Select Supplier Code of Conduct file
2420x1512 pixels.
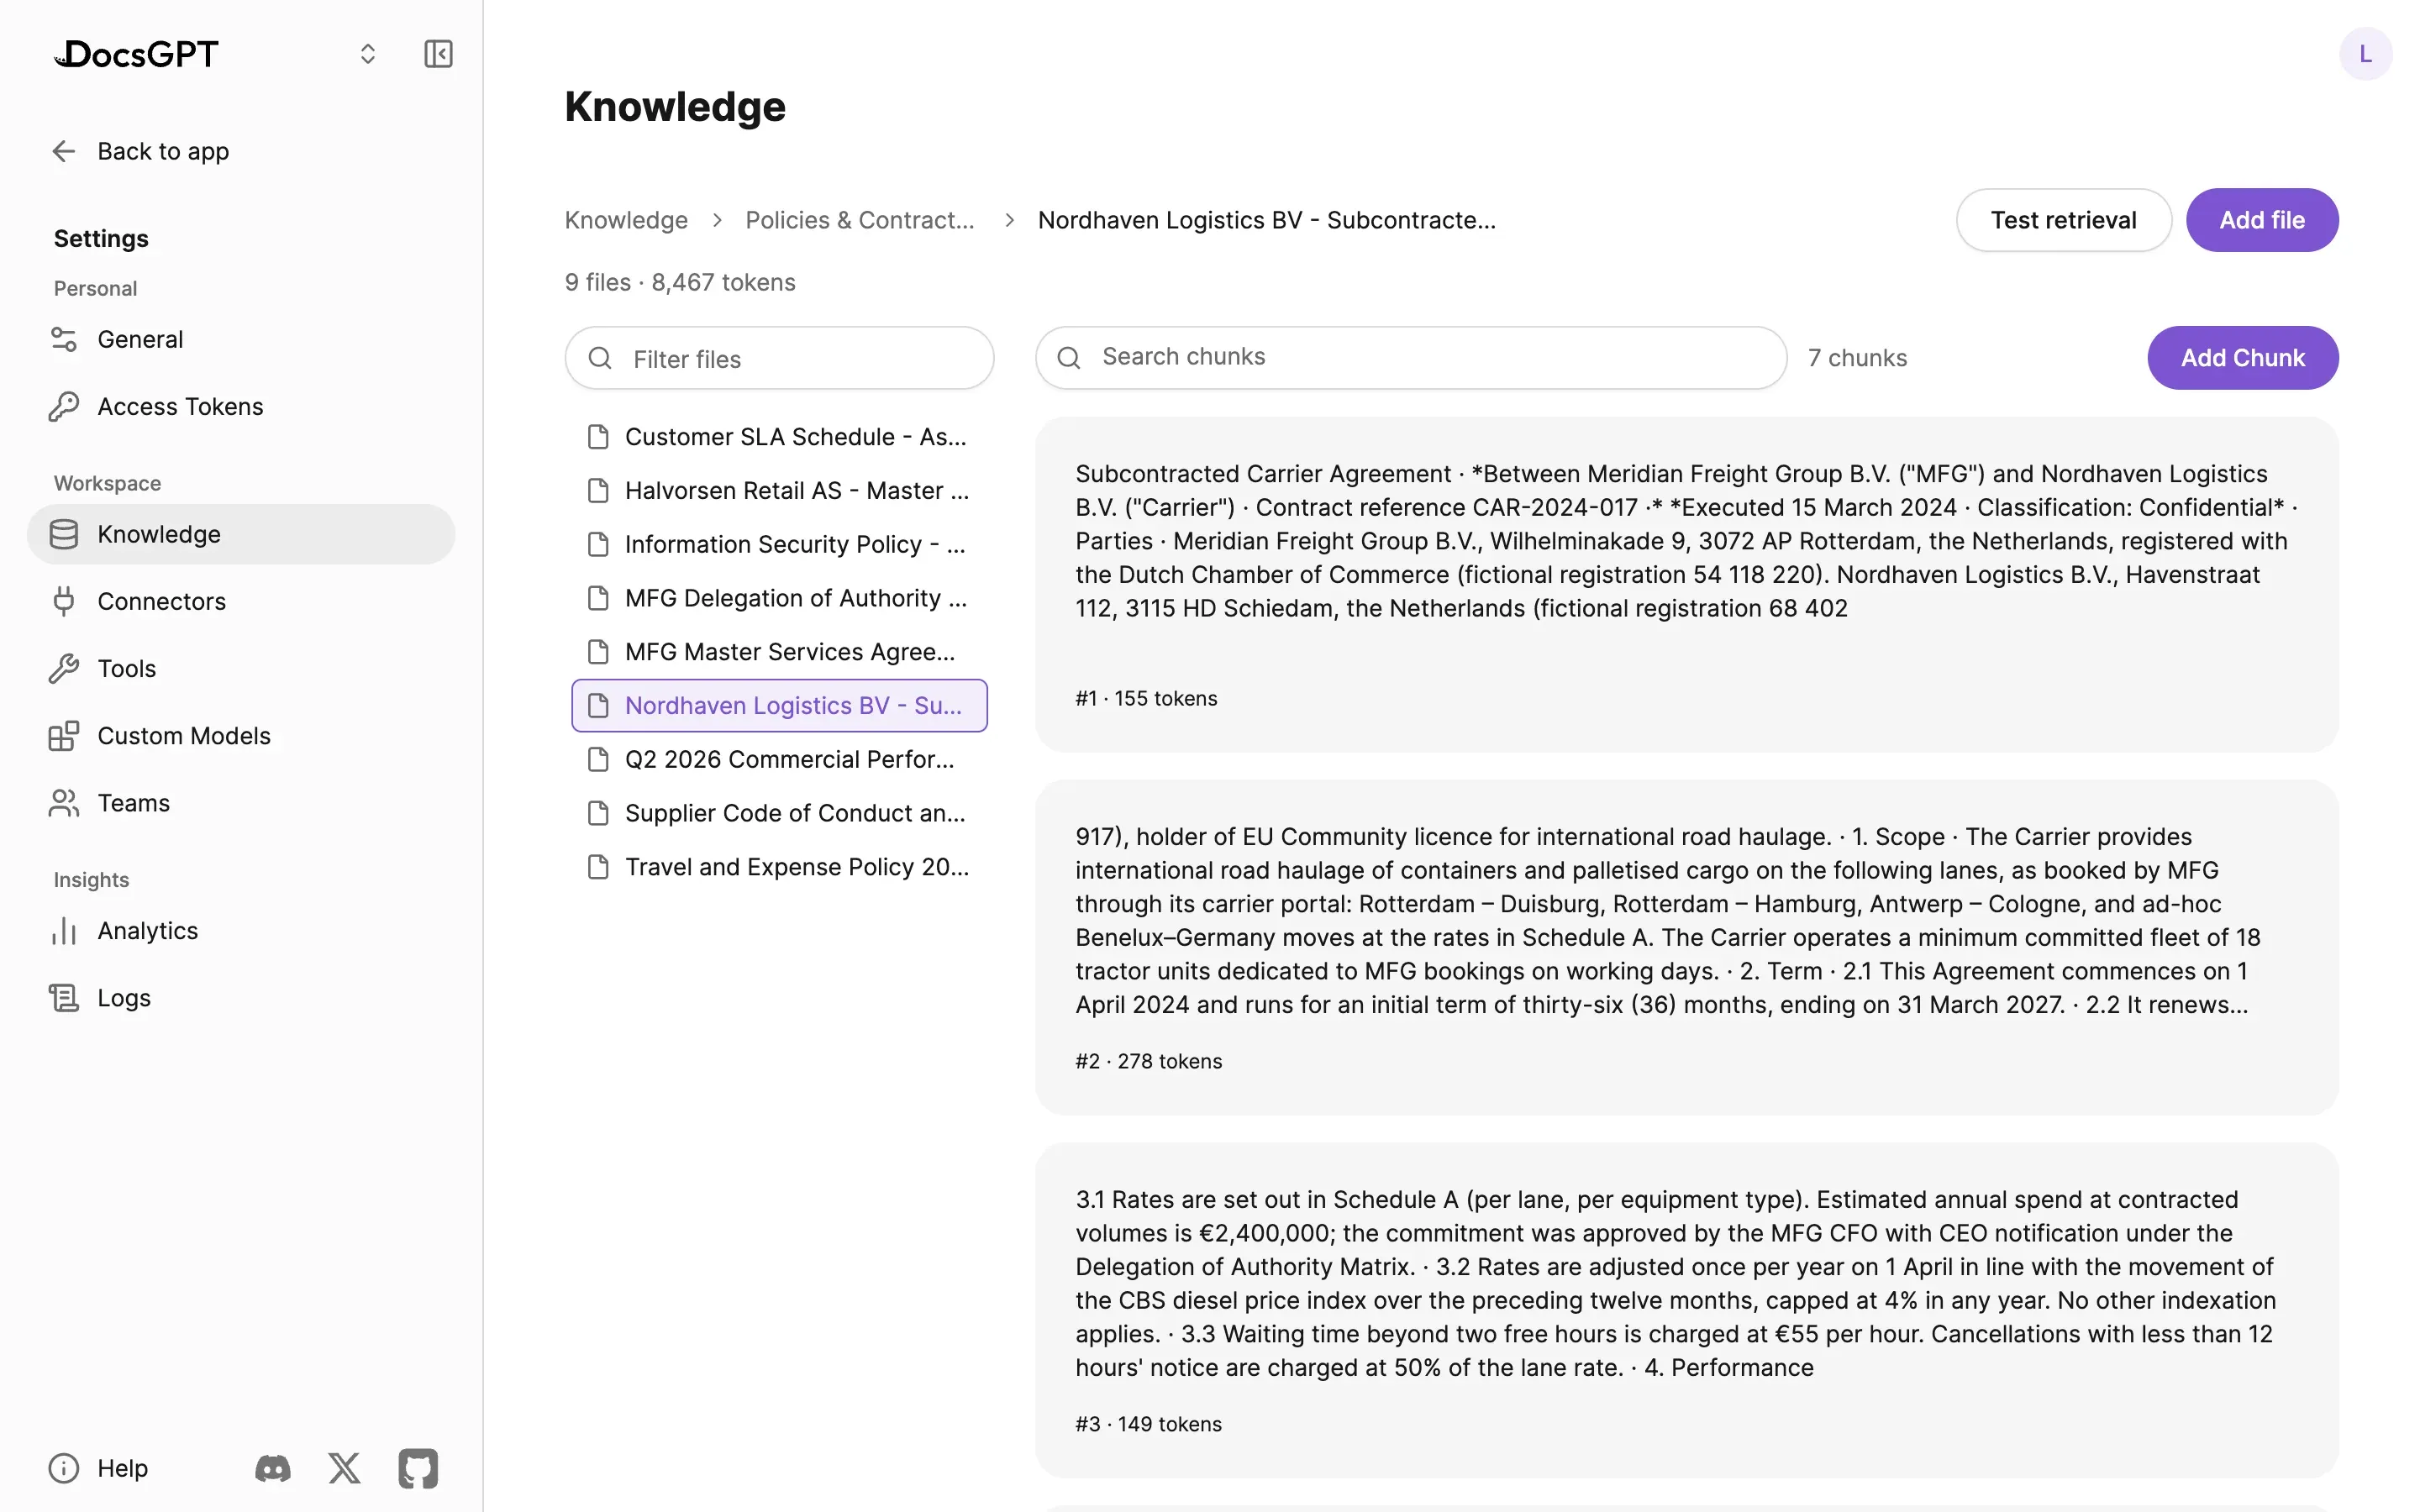click(779, 813)
